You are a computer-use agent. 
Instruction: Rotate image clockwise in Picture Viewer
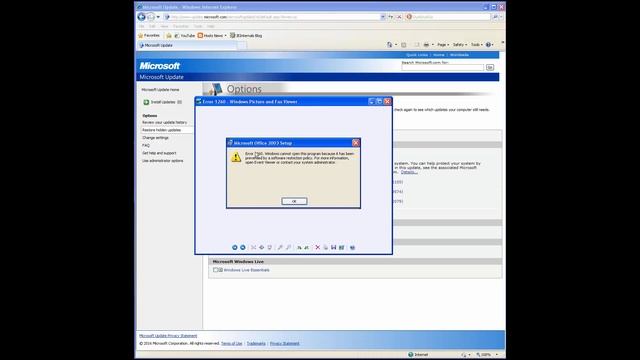(x=299, y=247)
